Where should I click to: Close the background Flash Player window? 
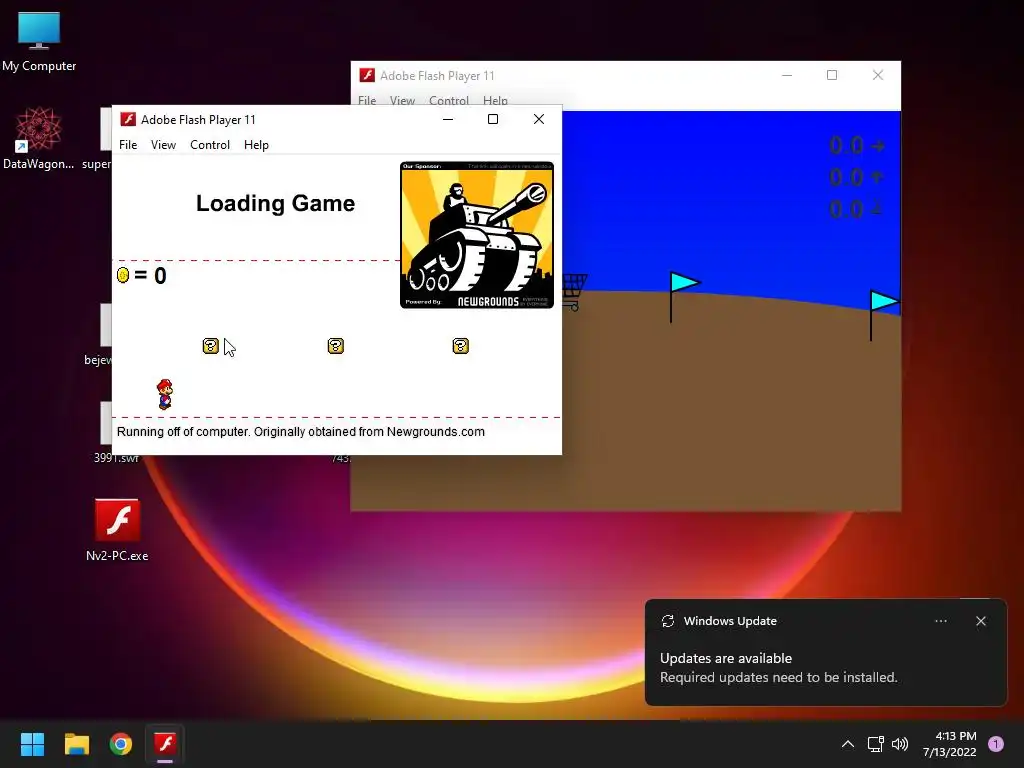(878, 75)
